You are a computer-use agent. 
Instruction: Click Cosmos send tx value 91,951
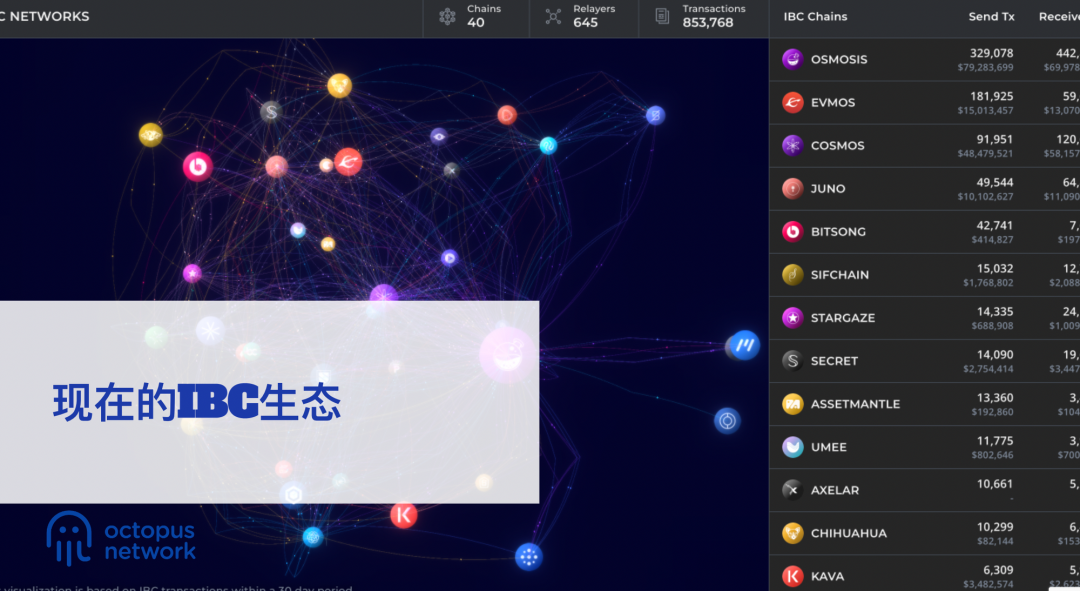(x=995, y=139)
